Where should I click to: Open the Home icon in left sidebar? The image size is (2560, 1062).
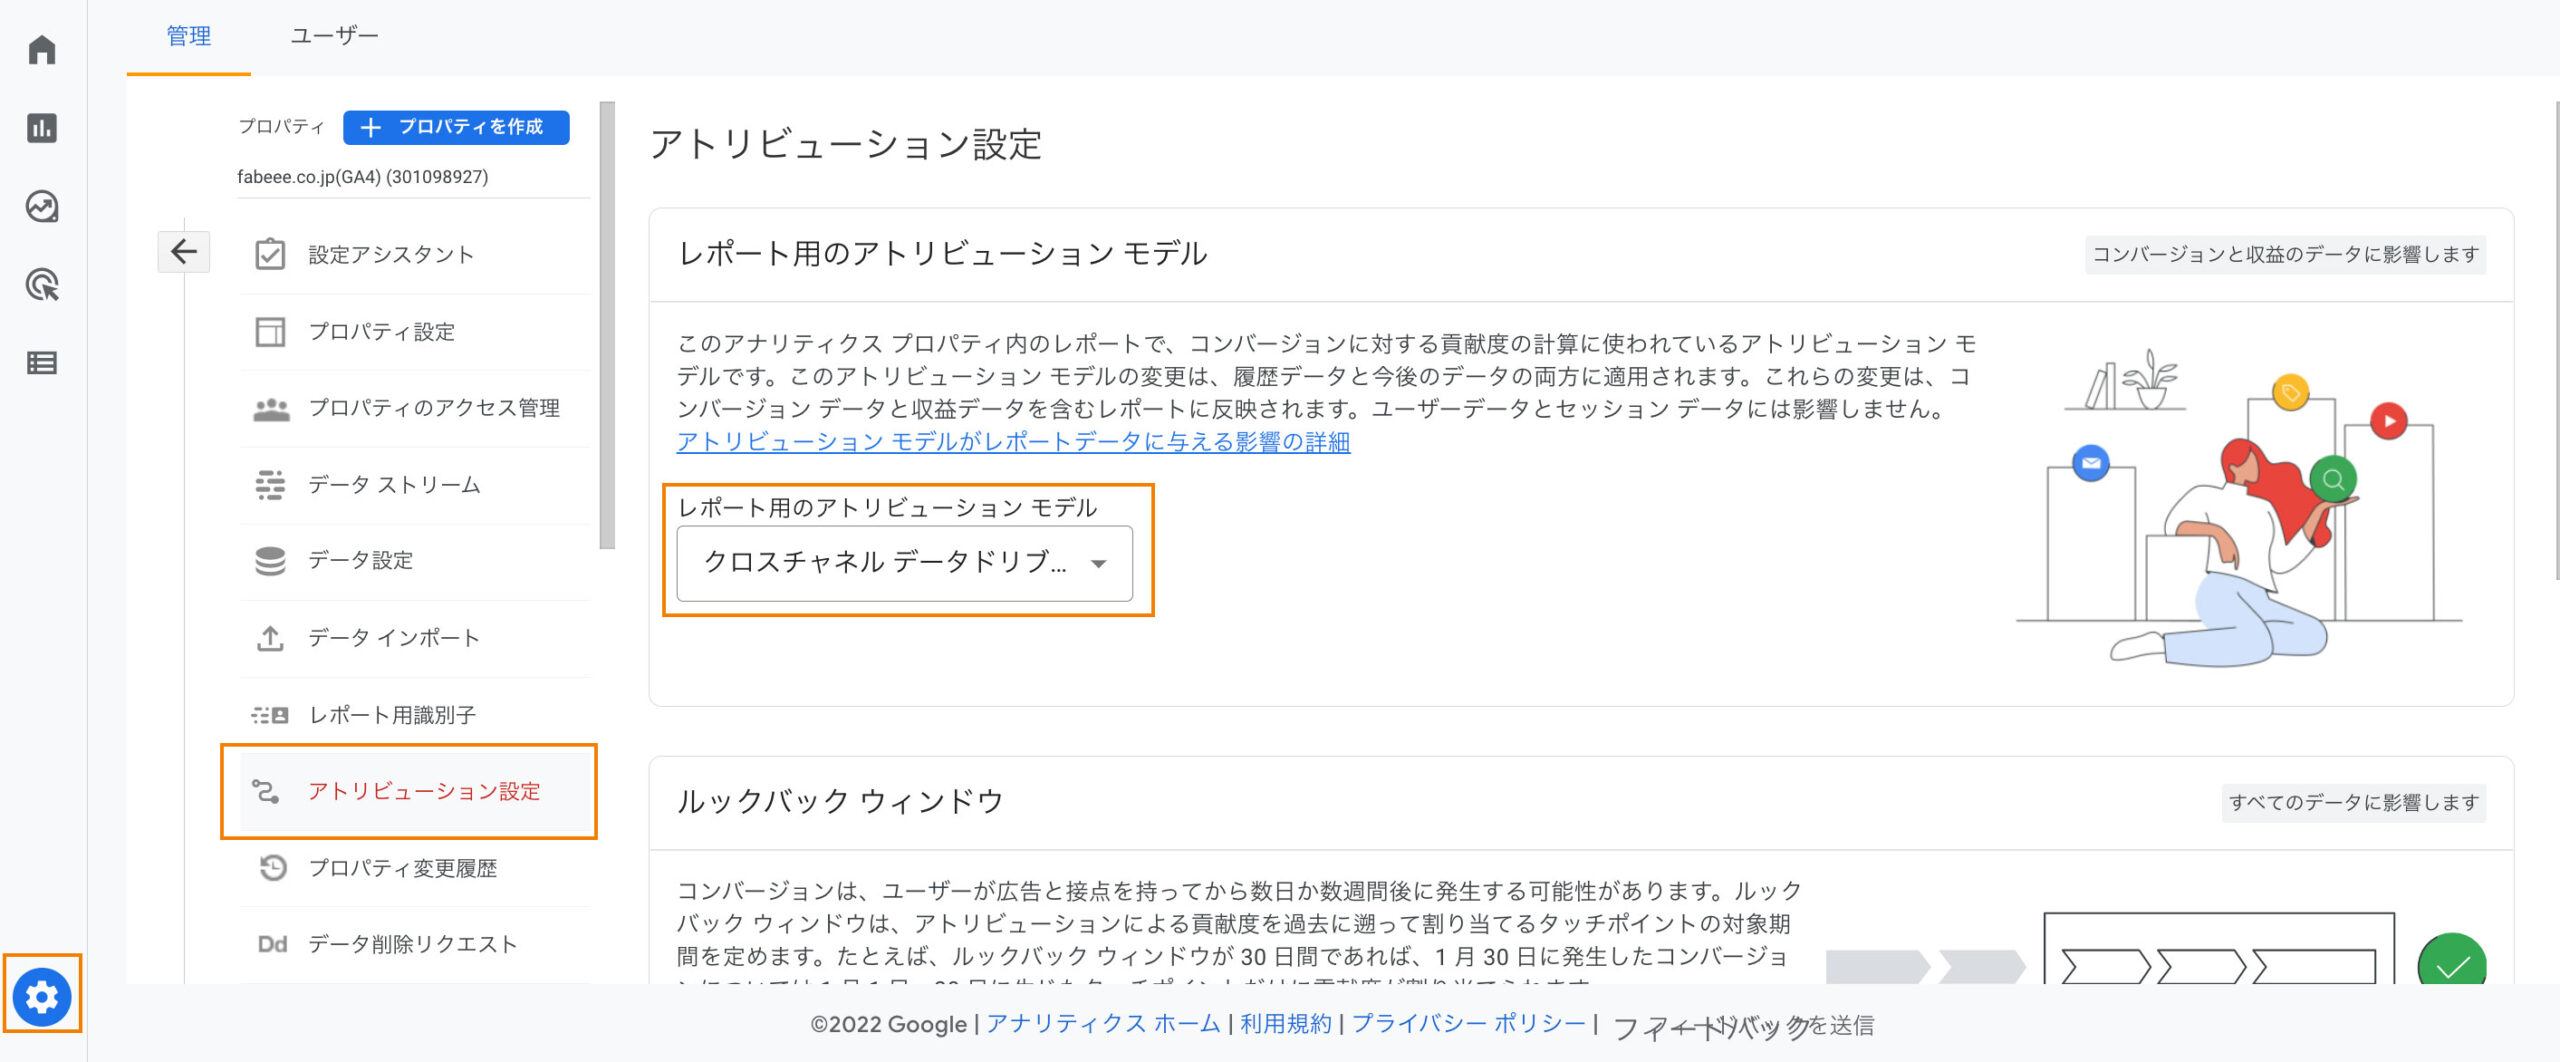(42, 50)
